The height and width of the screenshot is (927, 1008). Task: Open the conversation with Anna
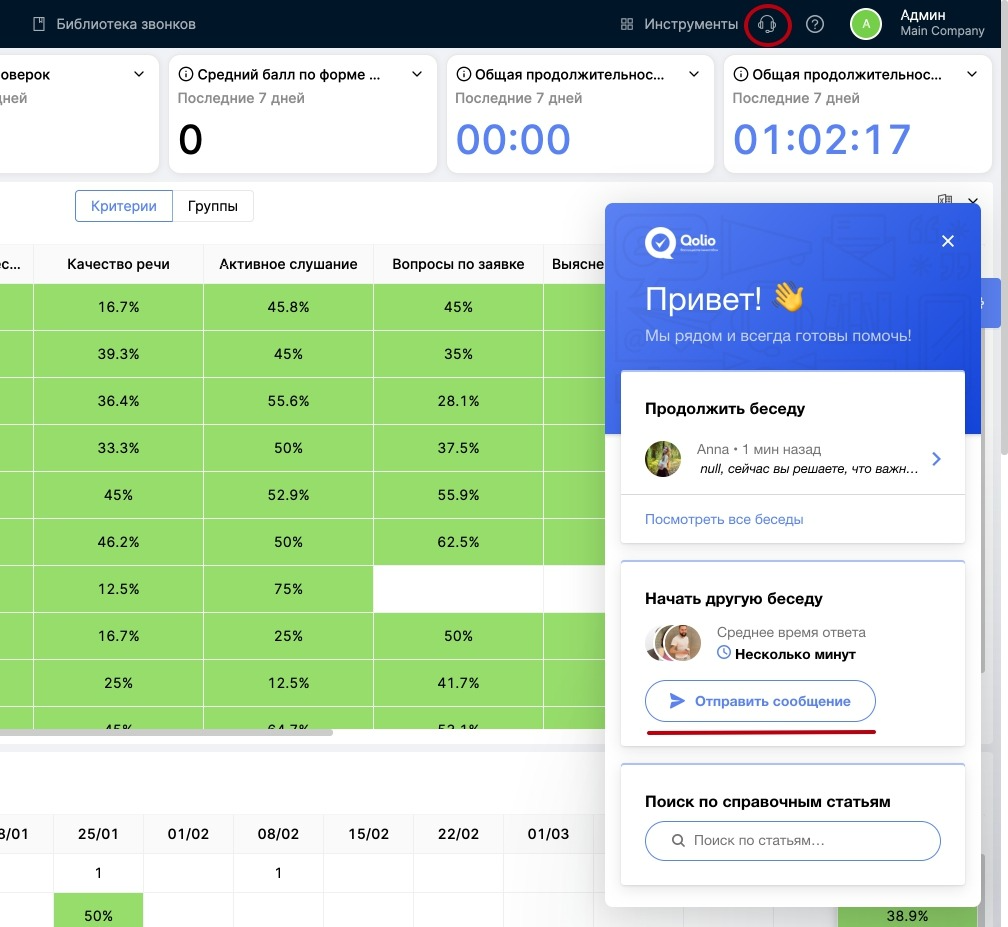coord(792,459)
